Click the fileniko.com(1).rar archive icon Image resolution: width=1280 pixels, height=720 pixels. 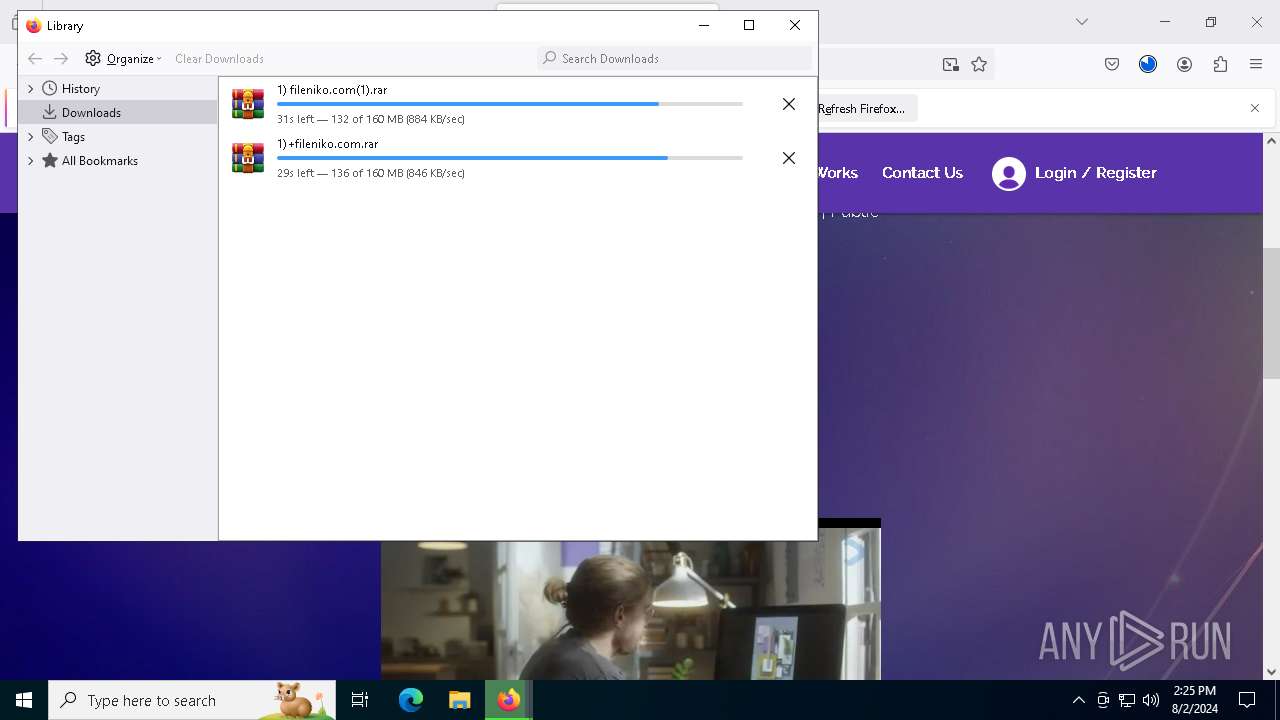pyautogui.click(x=248, y=104)
